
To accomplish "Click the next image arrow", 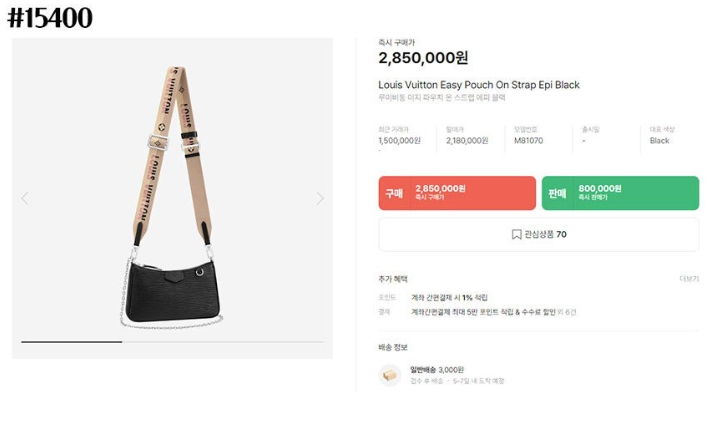I will coord(320,198).
